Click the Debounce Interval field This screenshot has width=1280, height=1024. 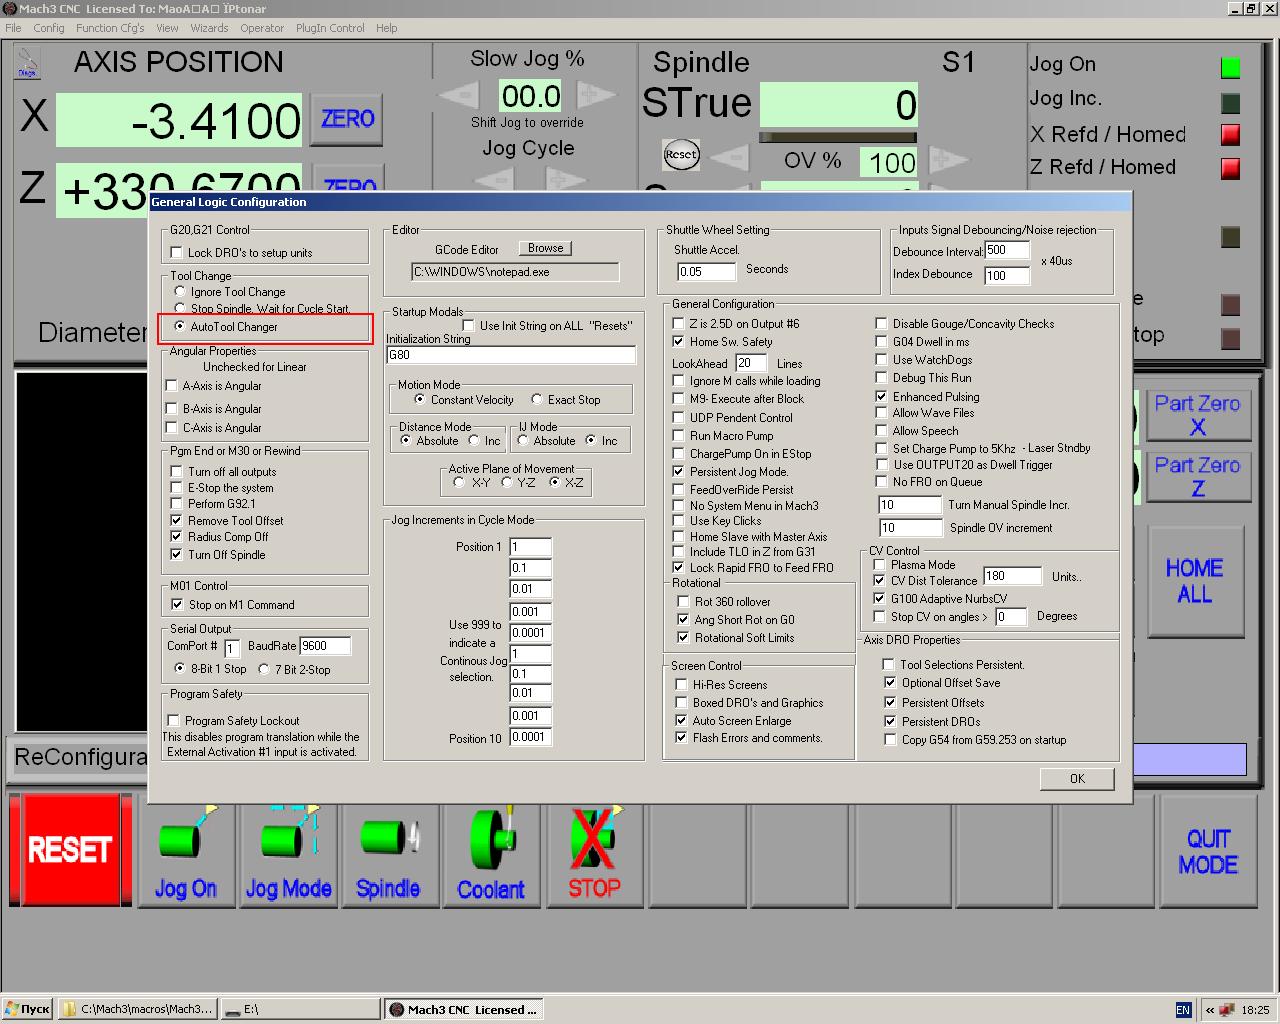point(1007,250)
